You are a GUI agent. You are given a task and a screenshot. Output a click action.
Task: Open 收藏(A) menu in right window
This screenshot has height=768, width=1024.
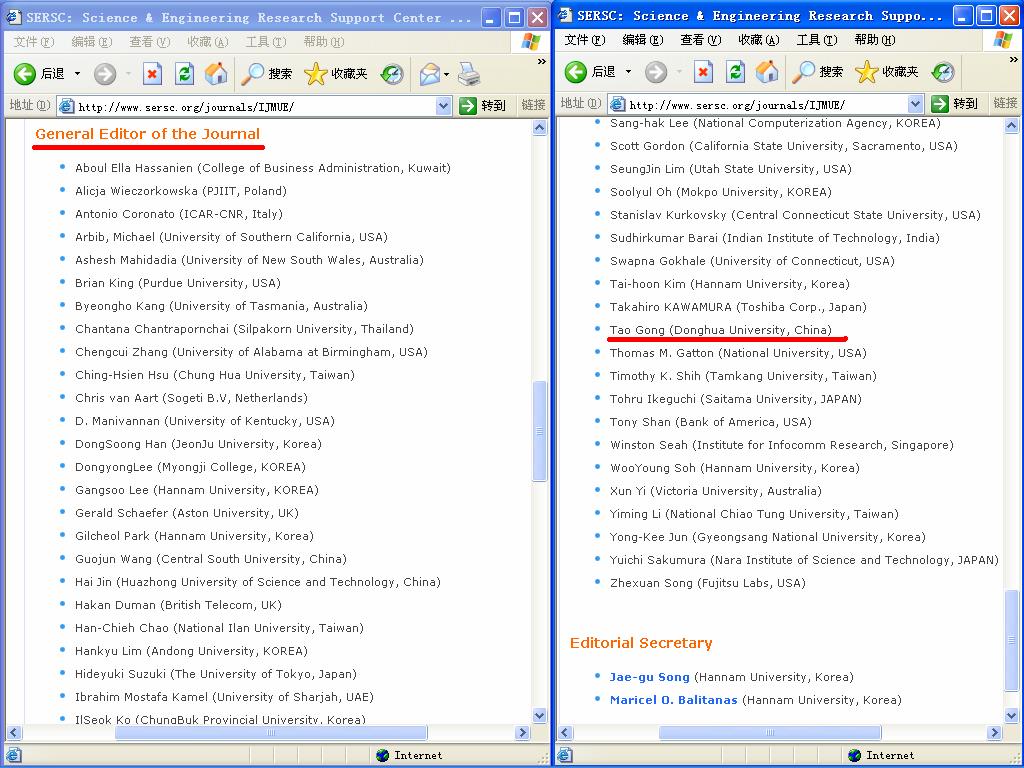[x=759, y=40]
